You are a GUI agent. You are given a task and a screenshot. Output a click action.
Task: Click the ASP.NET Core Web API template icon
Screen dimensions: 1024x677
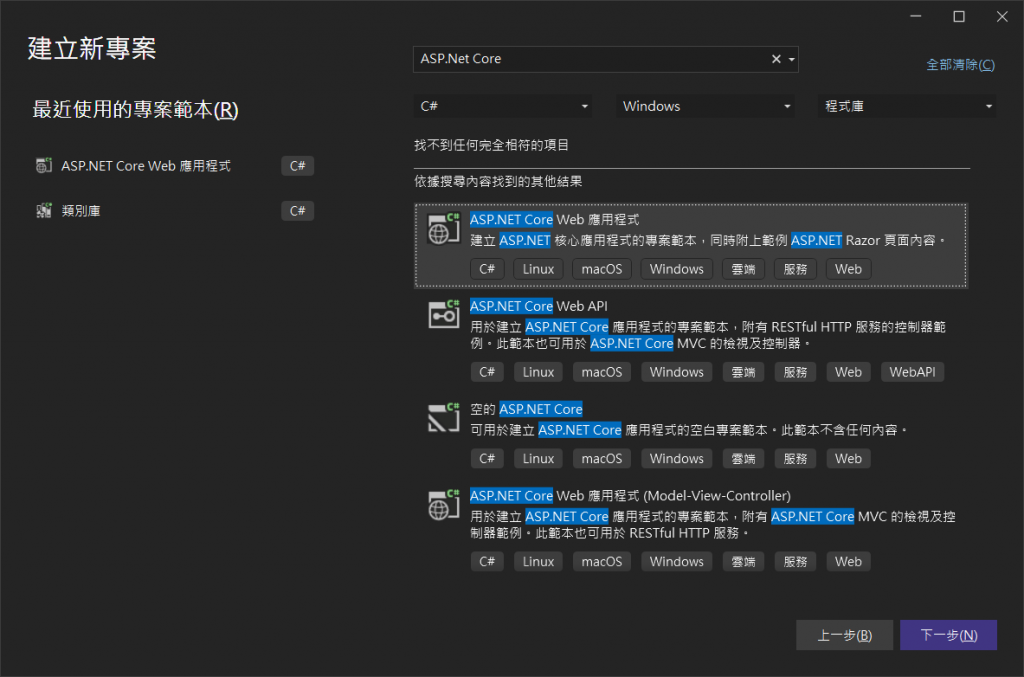[x=443, y=314]
